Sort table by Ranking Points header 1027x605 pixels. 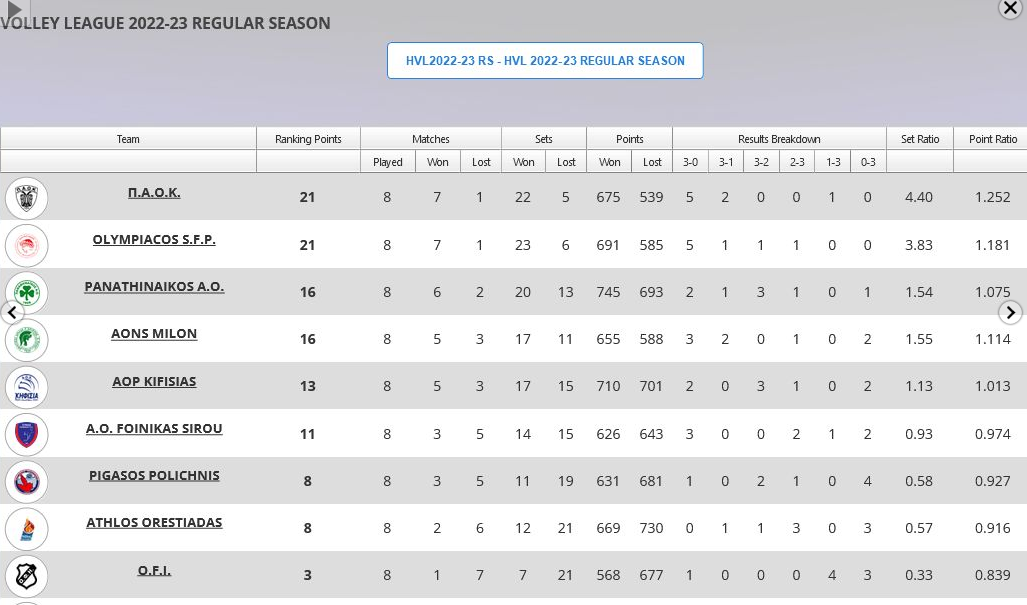(x=308, y=139)
